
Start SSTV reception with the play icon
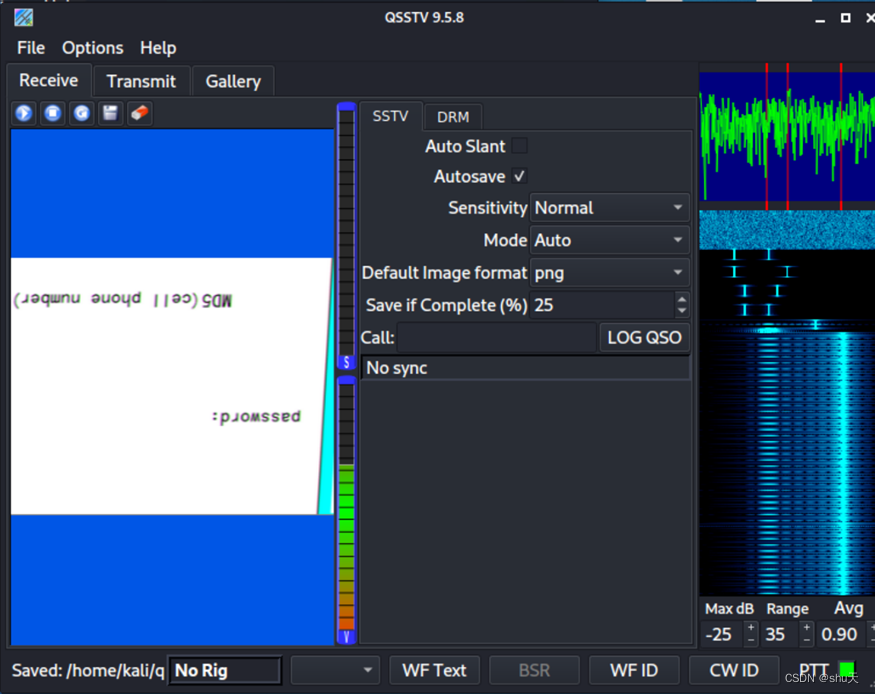[x=23, y=113]
